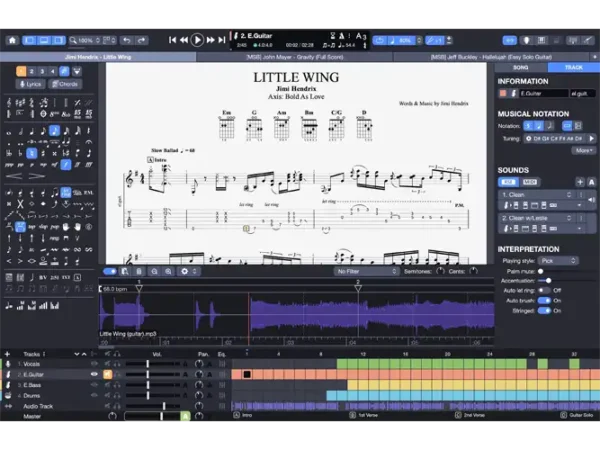Viewport: 600px width, 450px height.
Task: Switch to the Jeff Buckley - Hallelujah file tab
Action: click(x=491, y=57)
